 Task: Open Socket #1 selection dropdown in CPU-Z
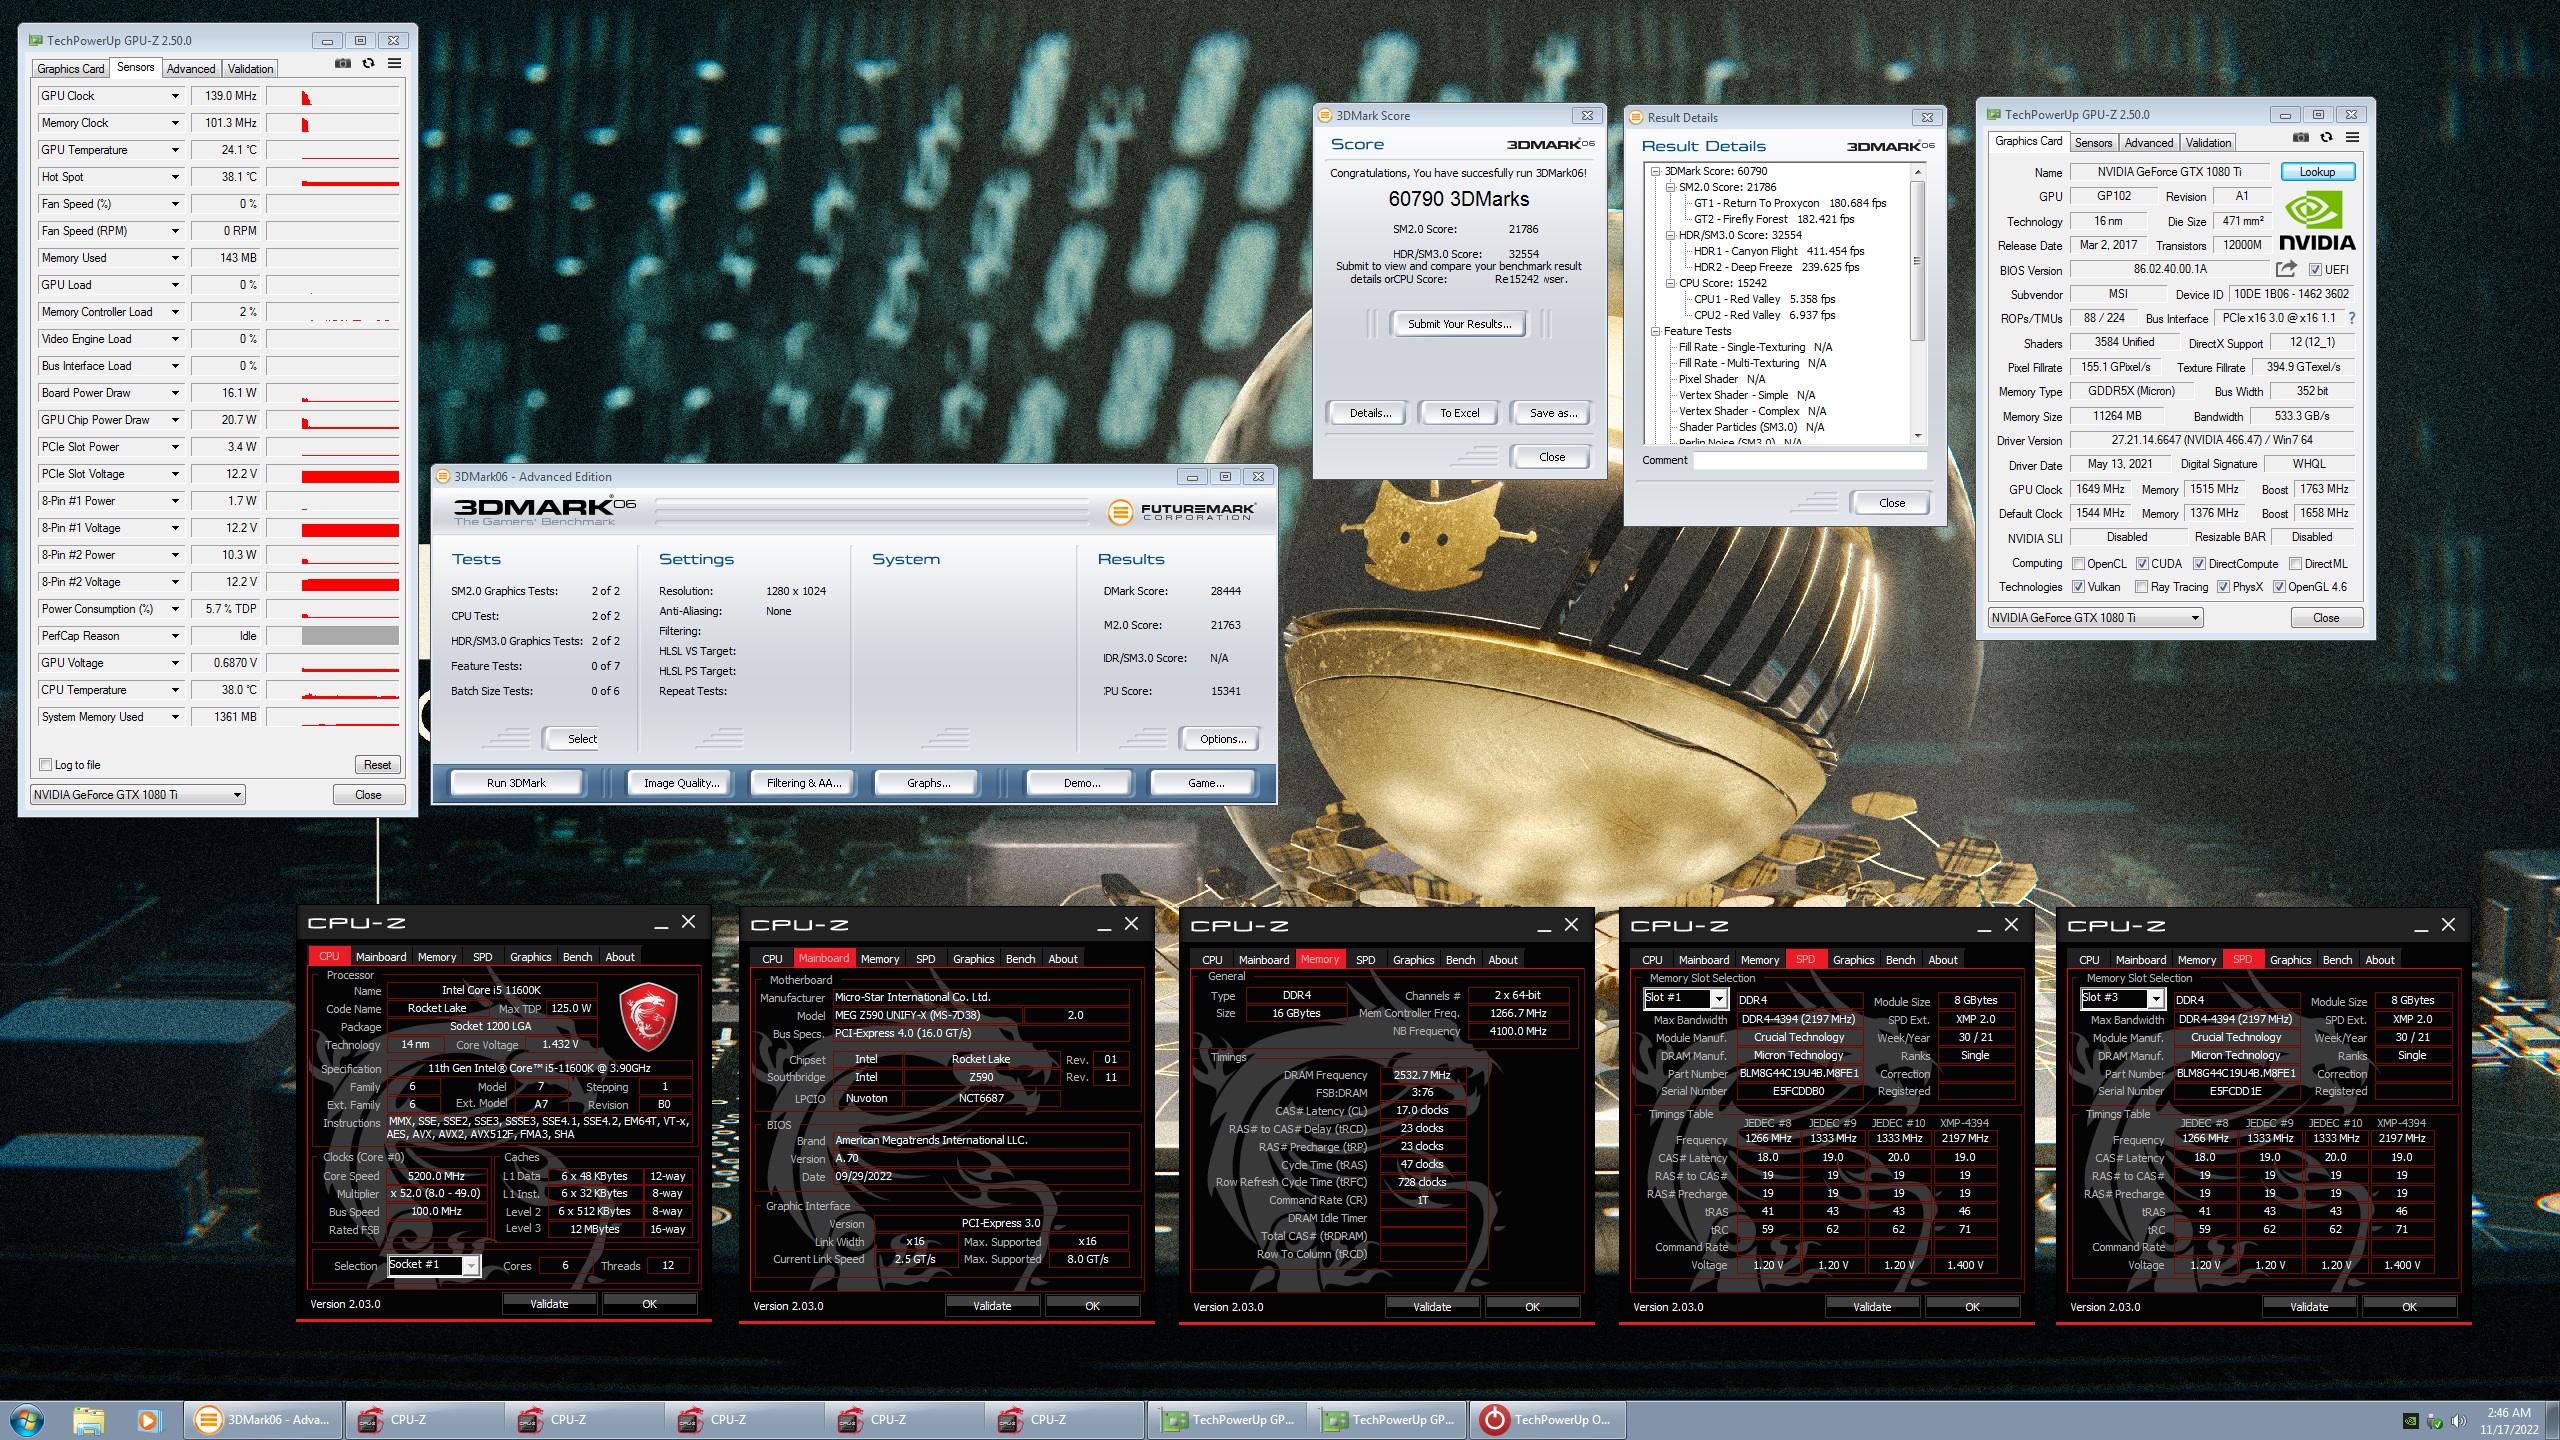pos(434,1265)
